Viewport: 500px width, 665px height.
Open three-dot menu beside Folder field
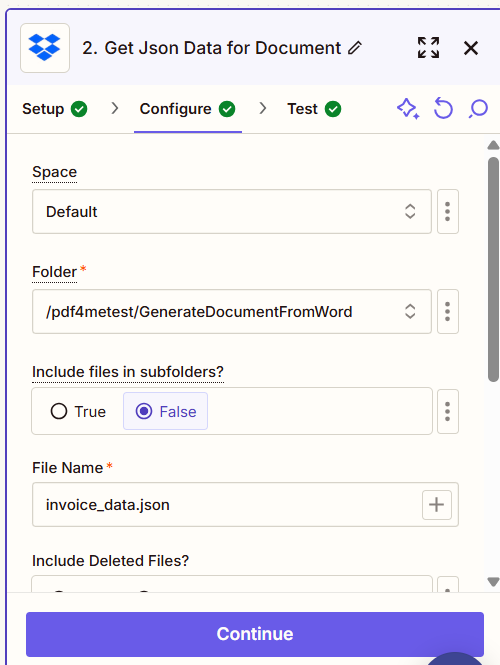coord(447,312)
